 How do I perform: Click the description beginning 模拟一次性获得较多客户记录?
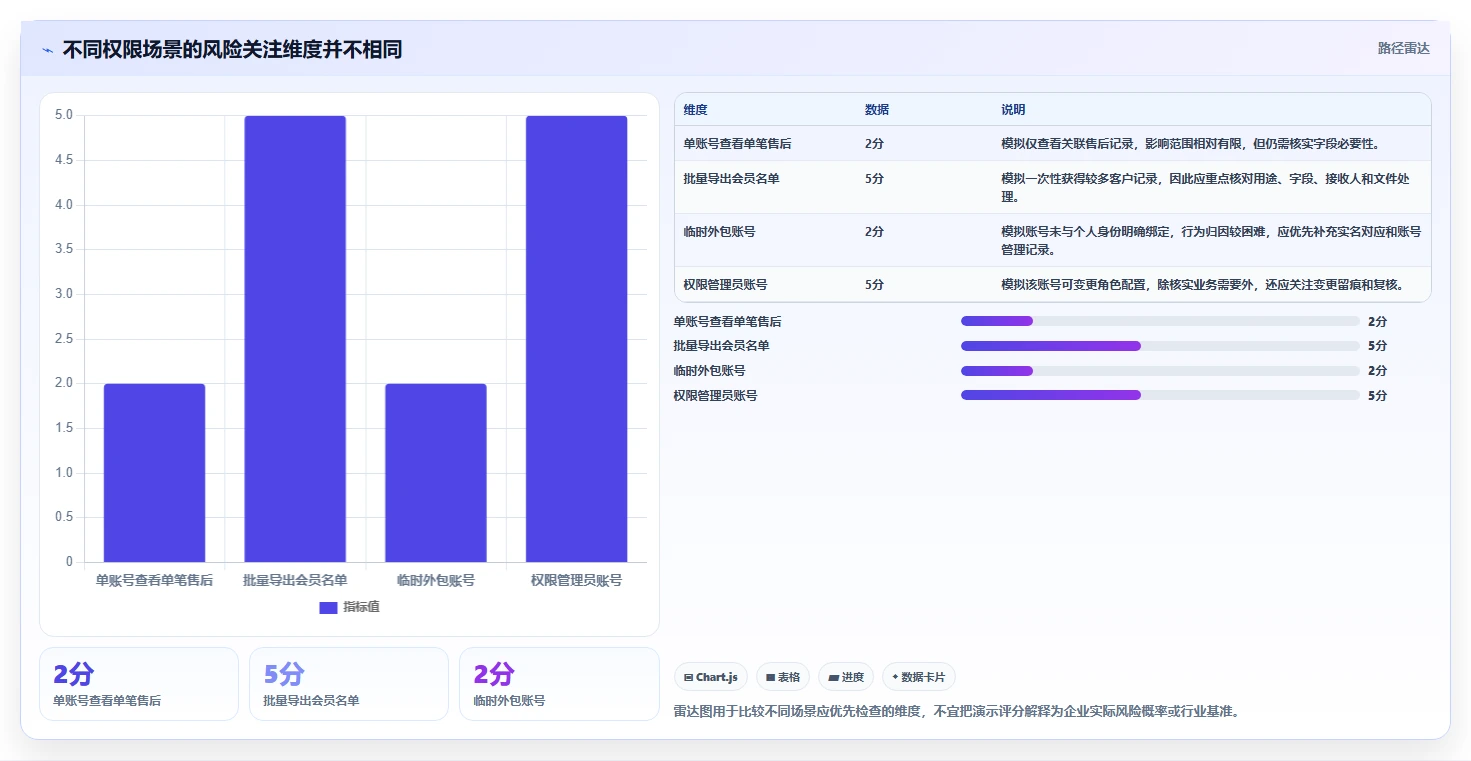[x=1206, y=187]
